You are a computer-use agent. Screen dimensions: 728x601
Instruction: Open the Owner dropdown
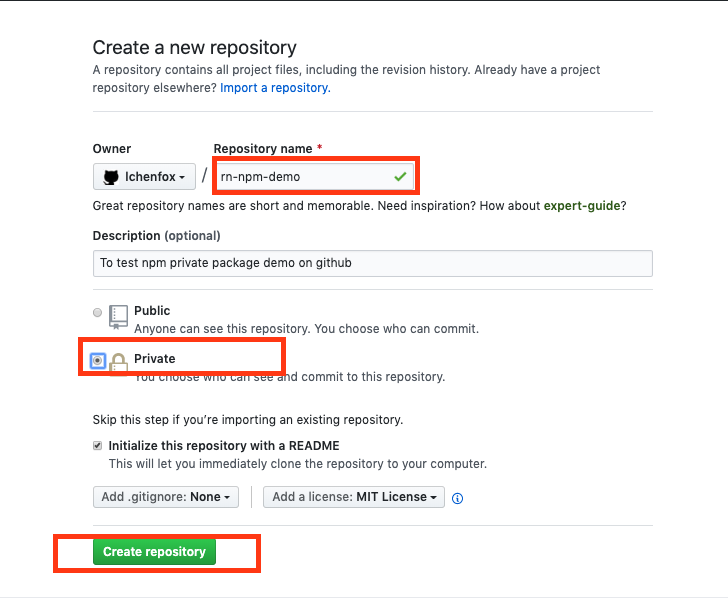tap(144, 177)
